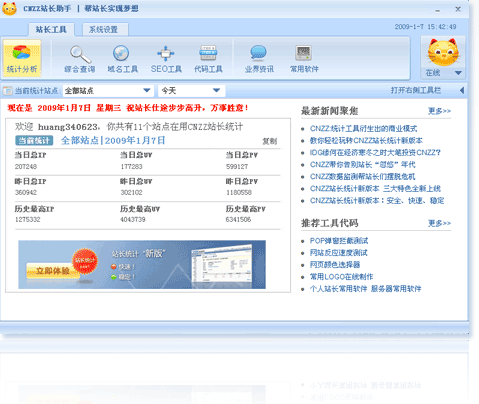Open 更多>> beside 推荐工具代码
Screen dimensions: 479x404
(x=439, y=223)
